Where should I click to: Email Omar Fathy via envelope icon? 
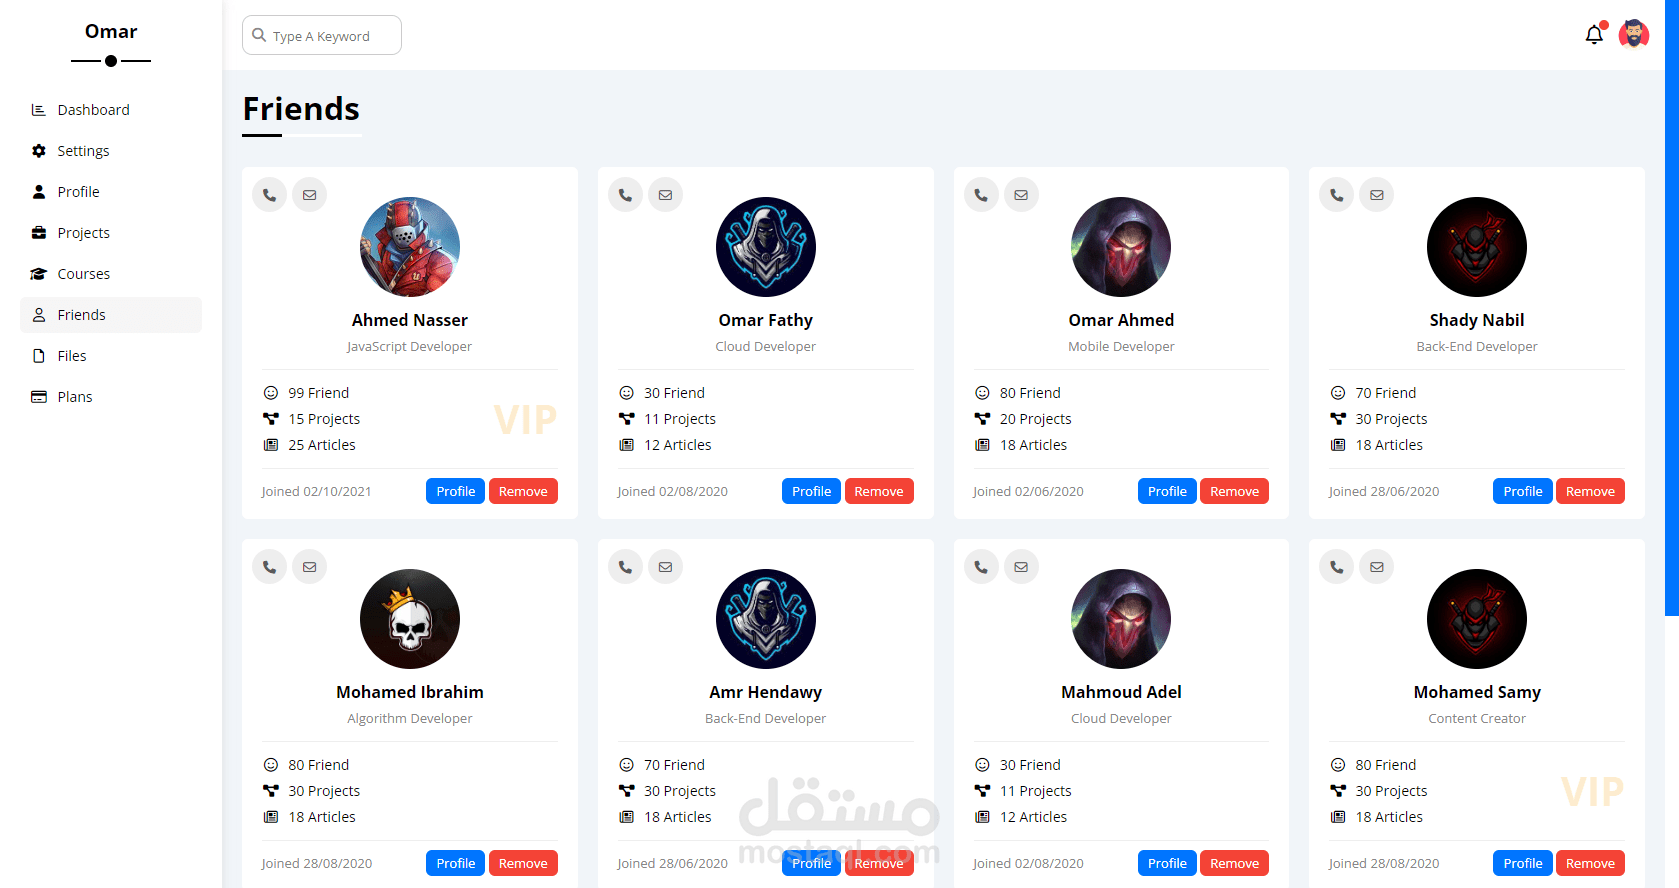pos(665,195)
